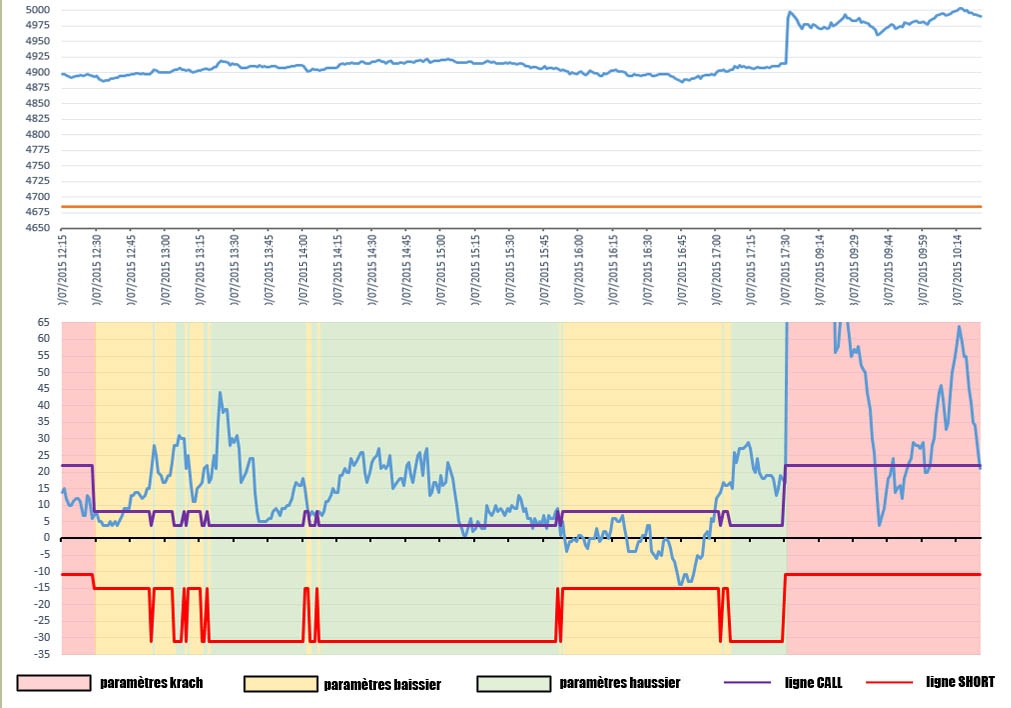Screen dimensions: 1011x708
Task: Click the 4900 value on the top y-axis
Action: click(x=37, y=72)
